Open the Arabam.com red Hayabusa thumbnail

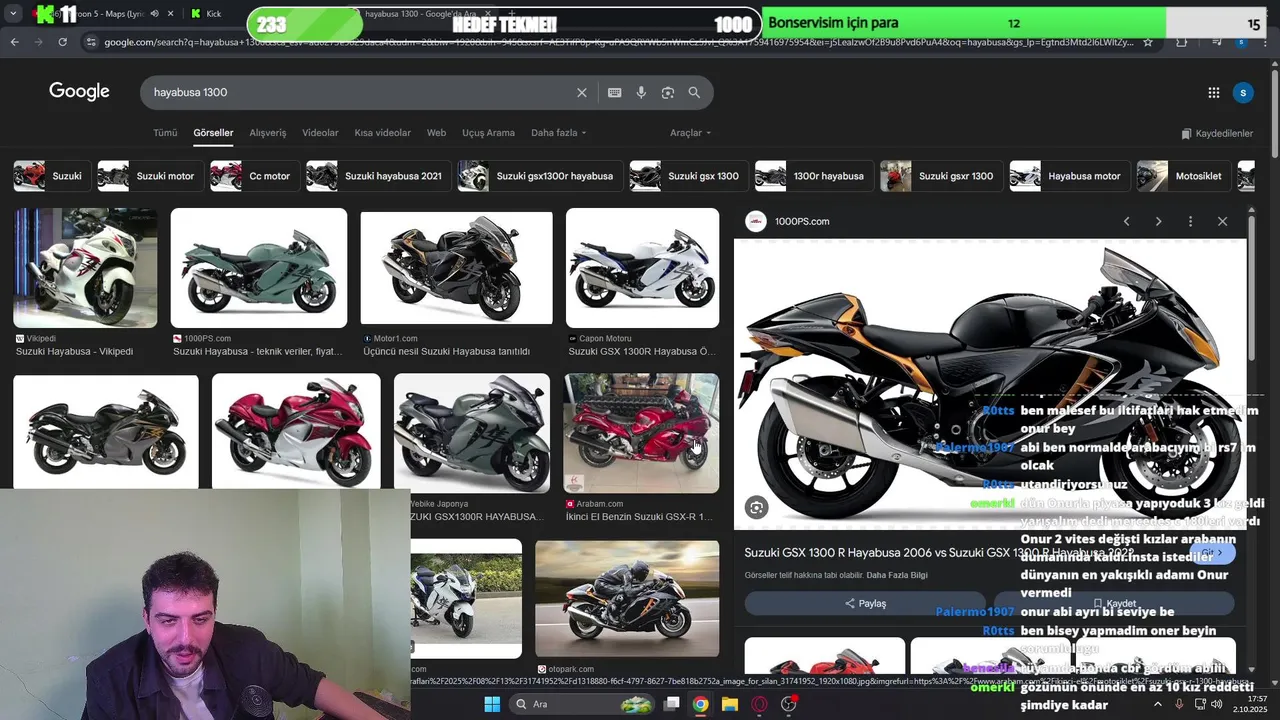(641, 433)
